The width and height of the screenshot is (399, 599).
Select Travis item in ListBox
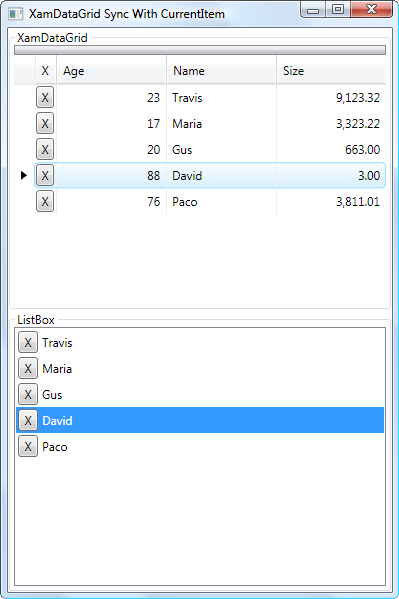coord(200,342)
